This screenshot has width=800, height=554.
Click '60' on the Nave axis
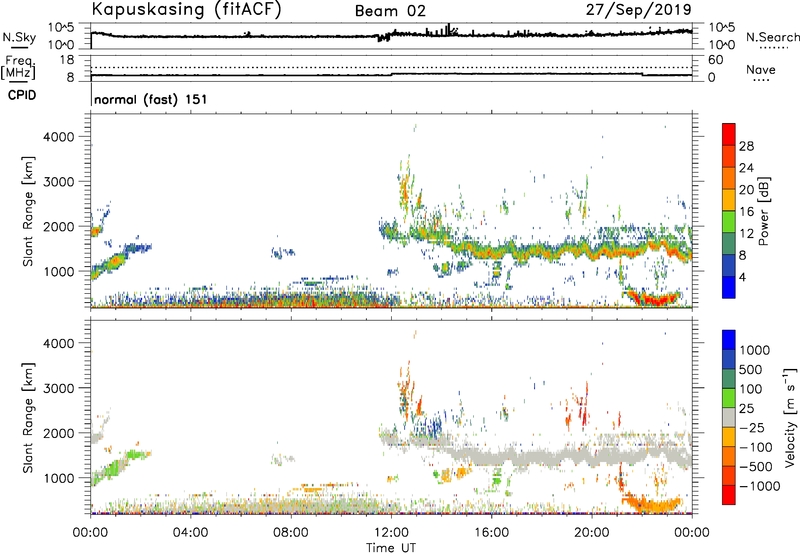[x=715, y=60]
